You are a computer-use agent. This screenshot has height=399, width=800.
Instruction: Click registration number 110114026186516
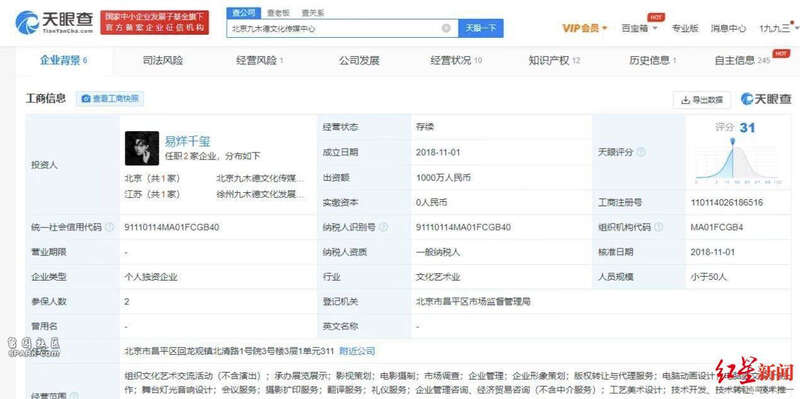click(727, 203)
